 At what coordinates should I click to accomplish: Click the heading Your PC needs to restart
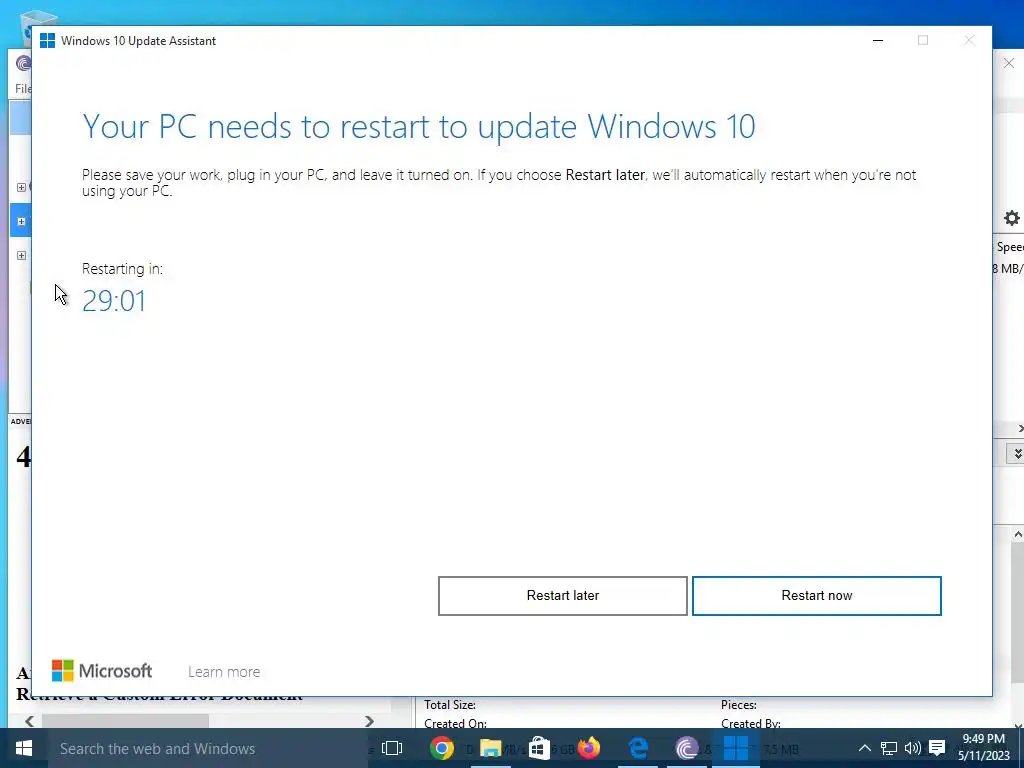(419, 127)
